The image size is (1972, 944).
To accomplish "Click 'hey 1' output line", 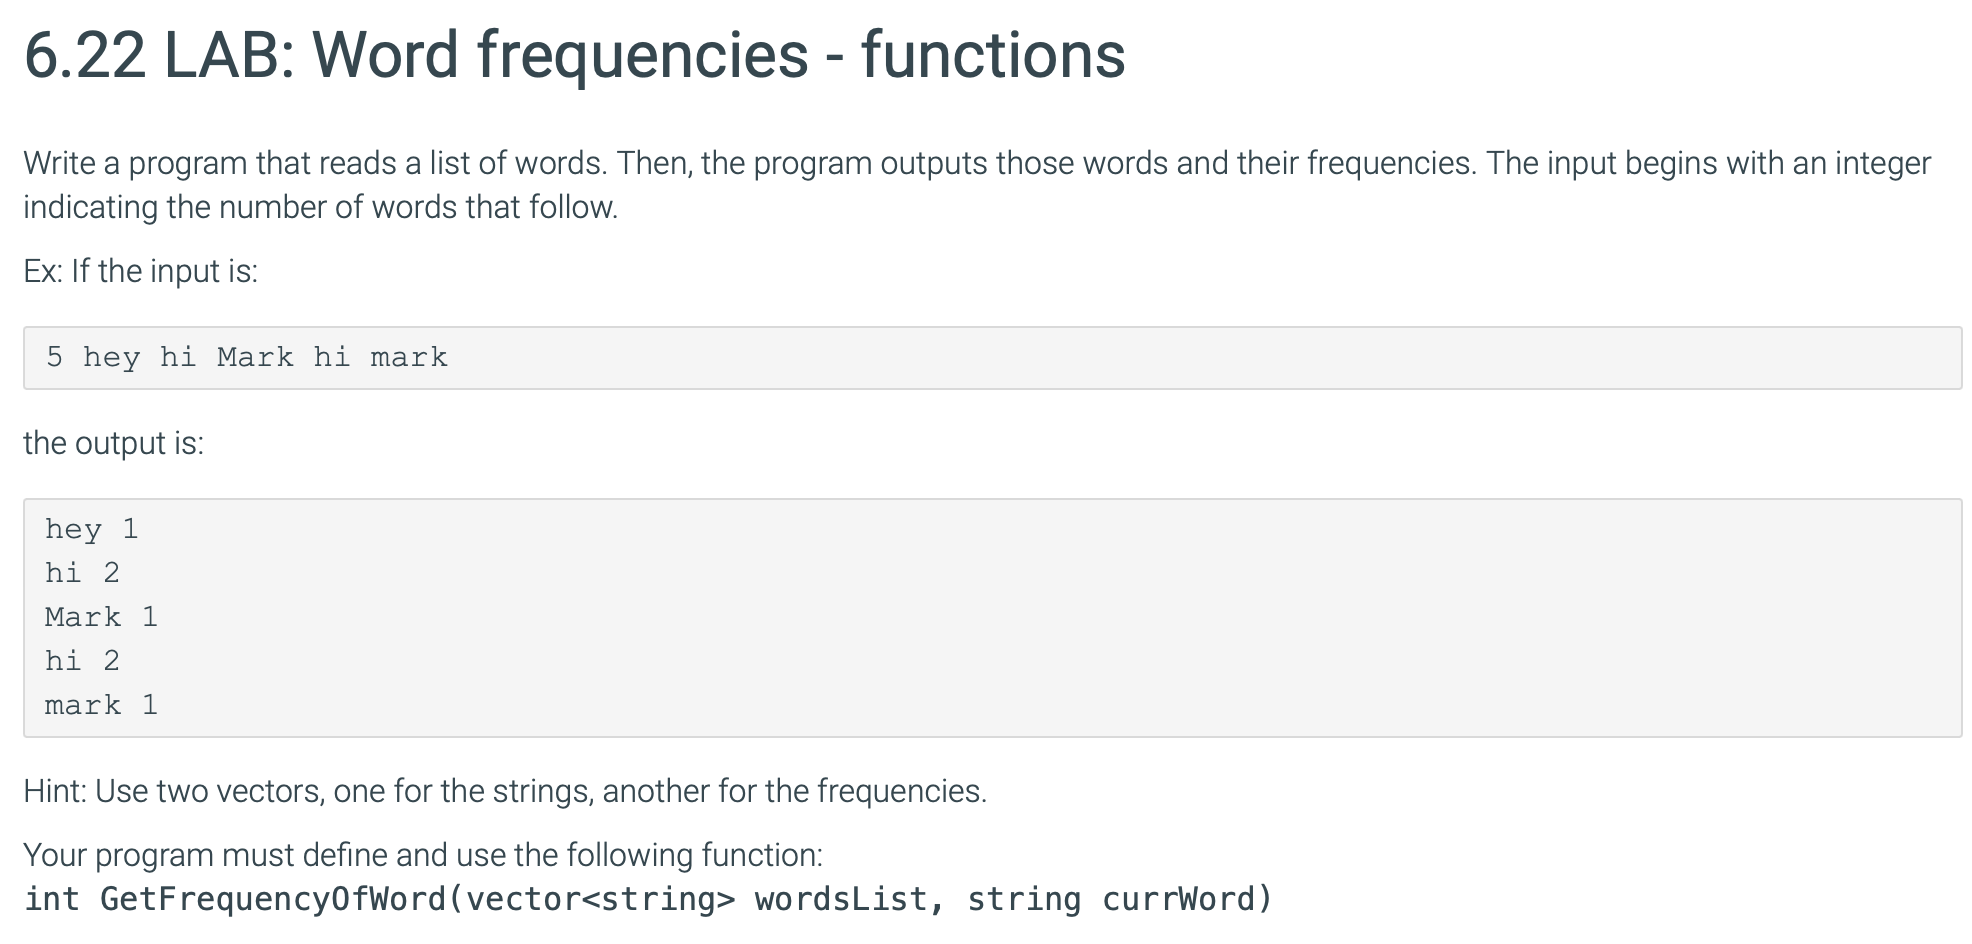I will tap(91, 529).
